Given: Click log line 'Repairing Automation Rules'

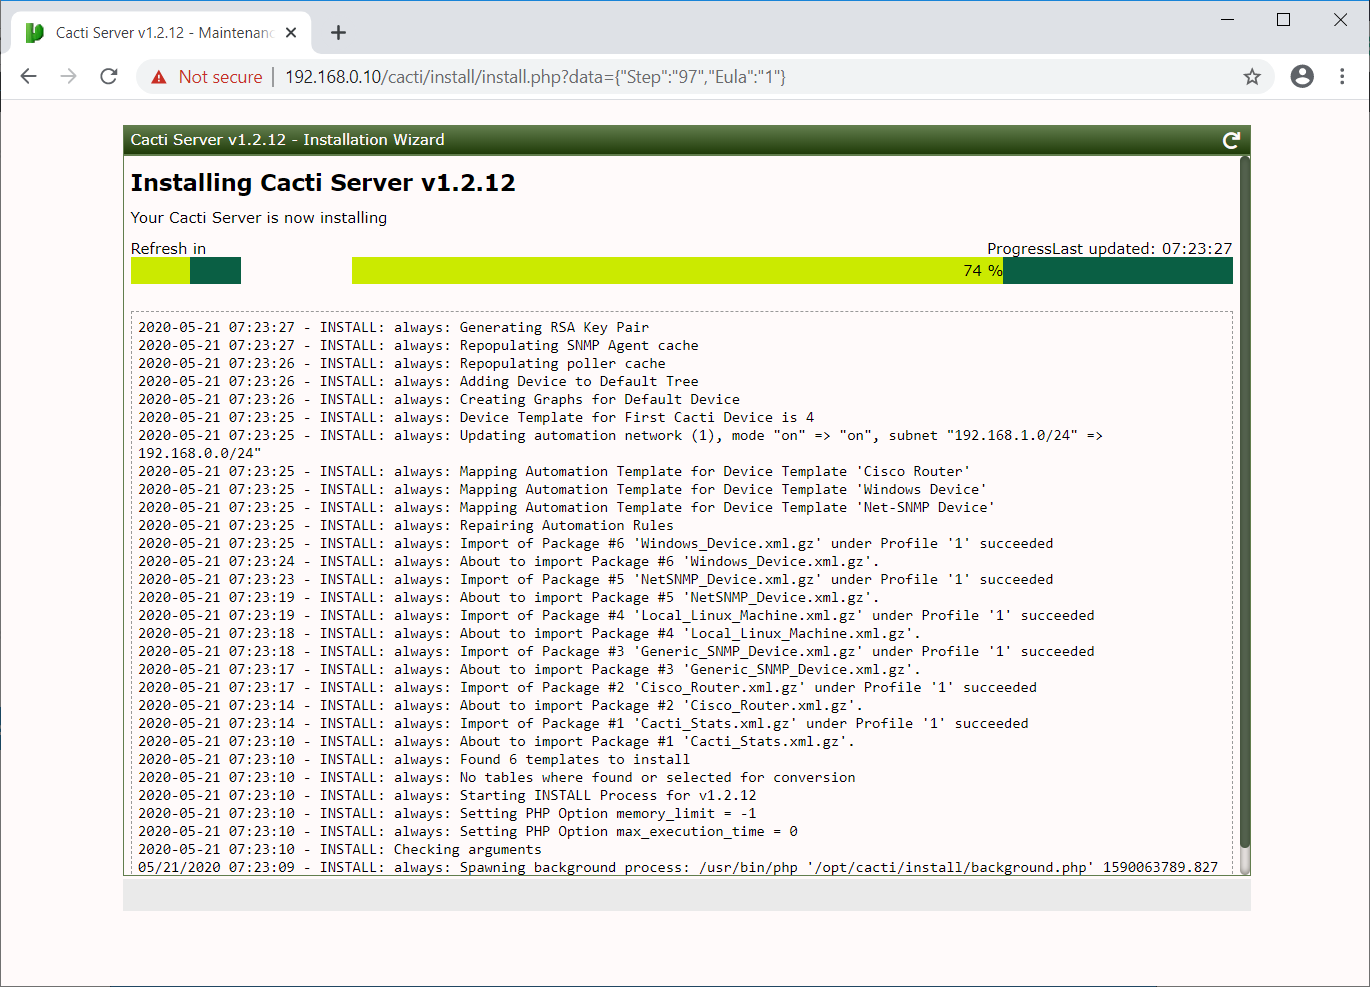Looking at the screenshot, I should click(x=406, y=526).
